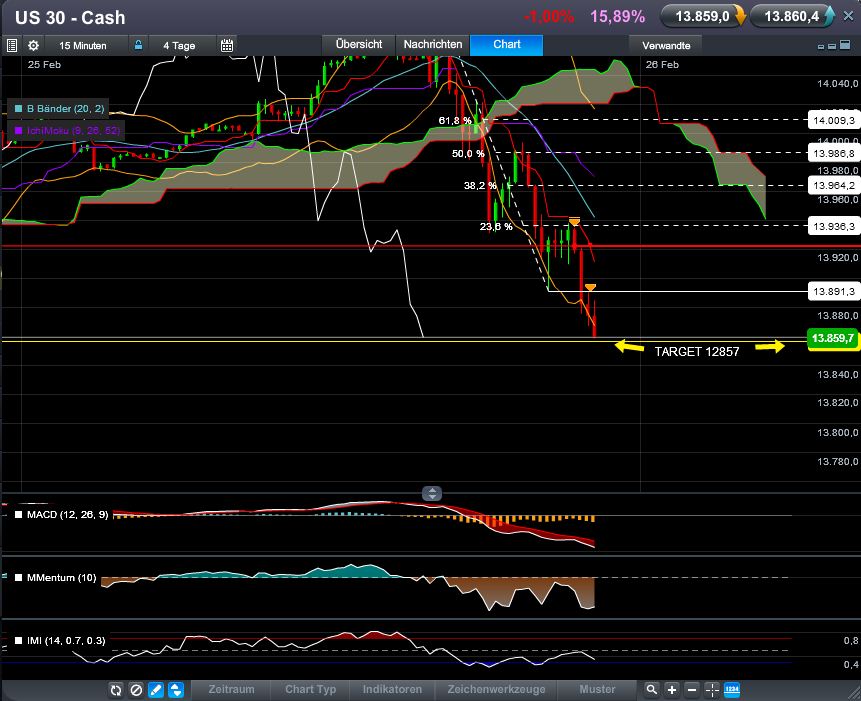Viewport: 861px width, 701px height.
Task: Toggle IMI (14, 0.7, 0.3) indicator checkbox
Action: [x=19, y=641]
